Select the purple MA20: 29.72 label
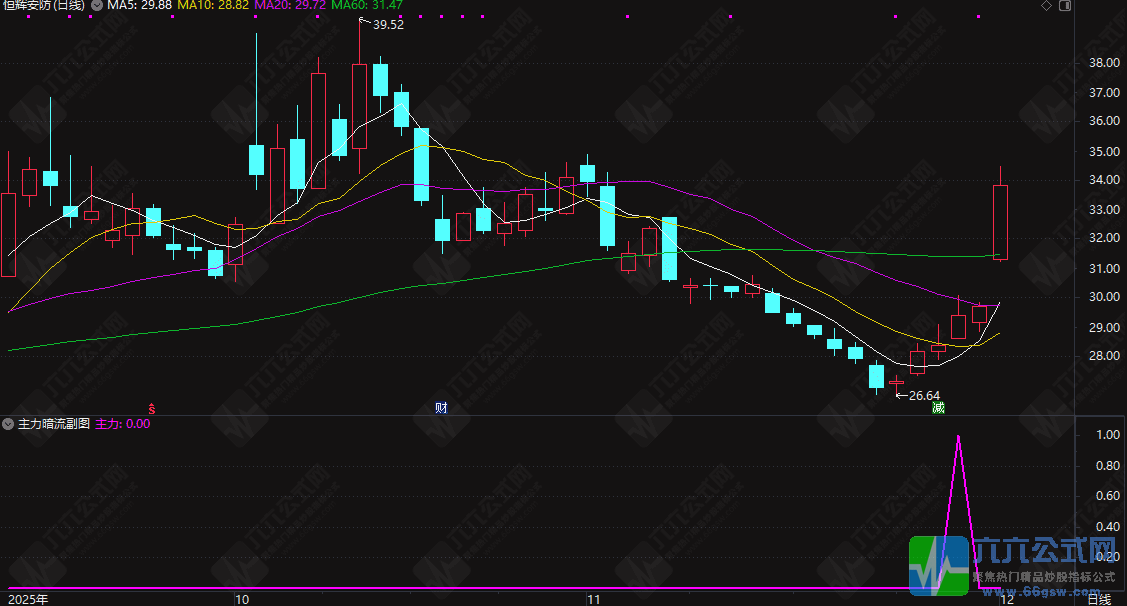This screenshot has width=1127, height=606. 290,5
